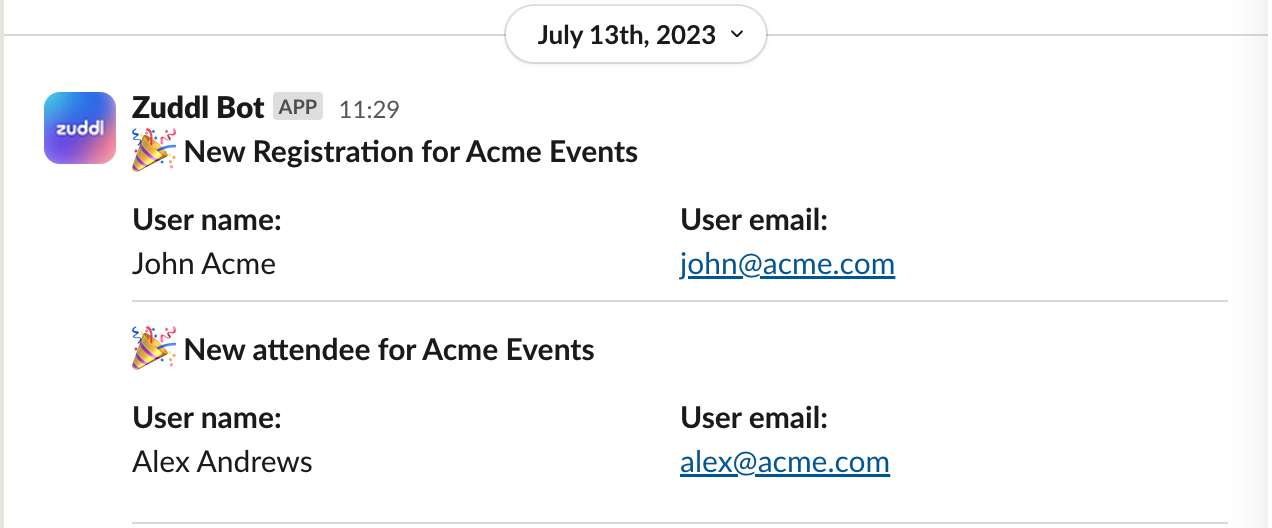The width and height of the screenshot is (1272, 528).
Task: Click party popper emoji beside New Registration
Action: 154,151
